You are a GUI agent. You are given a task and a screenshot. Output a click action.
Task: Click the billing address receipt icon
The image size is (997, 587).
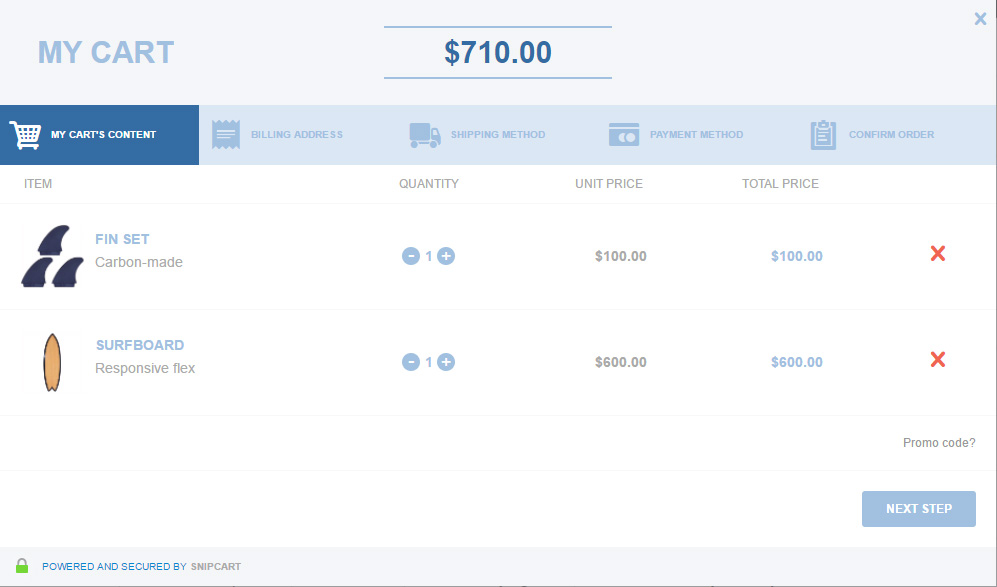(225, 135)
